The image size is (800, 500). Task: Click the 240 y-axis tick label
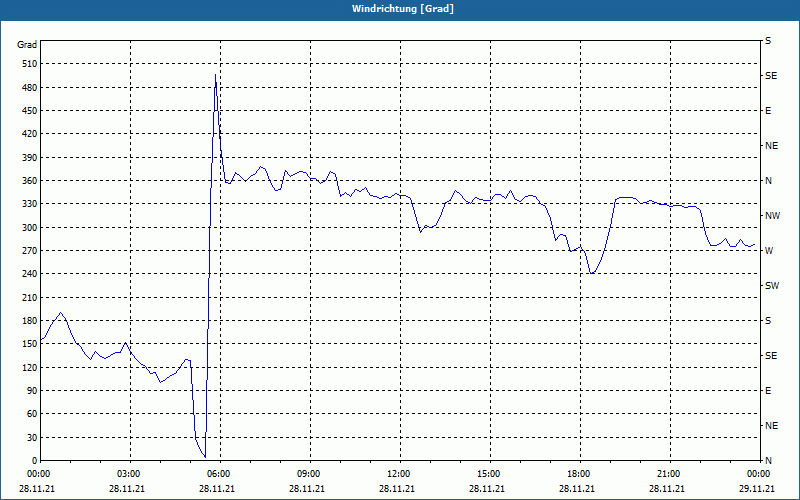tap(30, 274)
